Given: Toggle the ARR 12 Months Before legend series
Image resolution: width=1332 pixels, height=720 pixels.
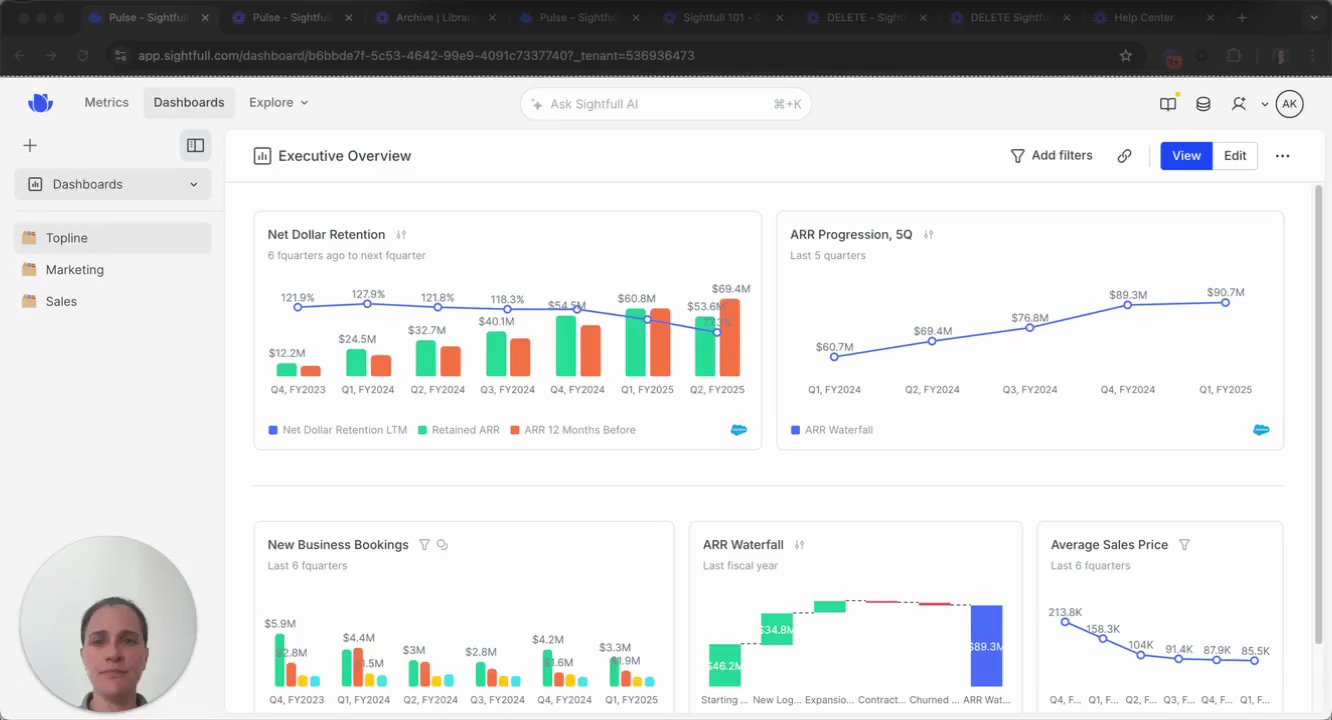Looking at the screenshot, I should click(572, 430).
